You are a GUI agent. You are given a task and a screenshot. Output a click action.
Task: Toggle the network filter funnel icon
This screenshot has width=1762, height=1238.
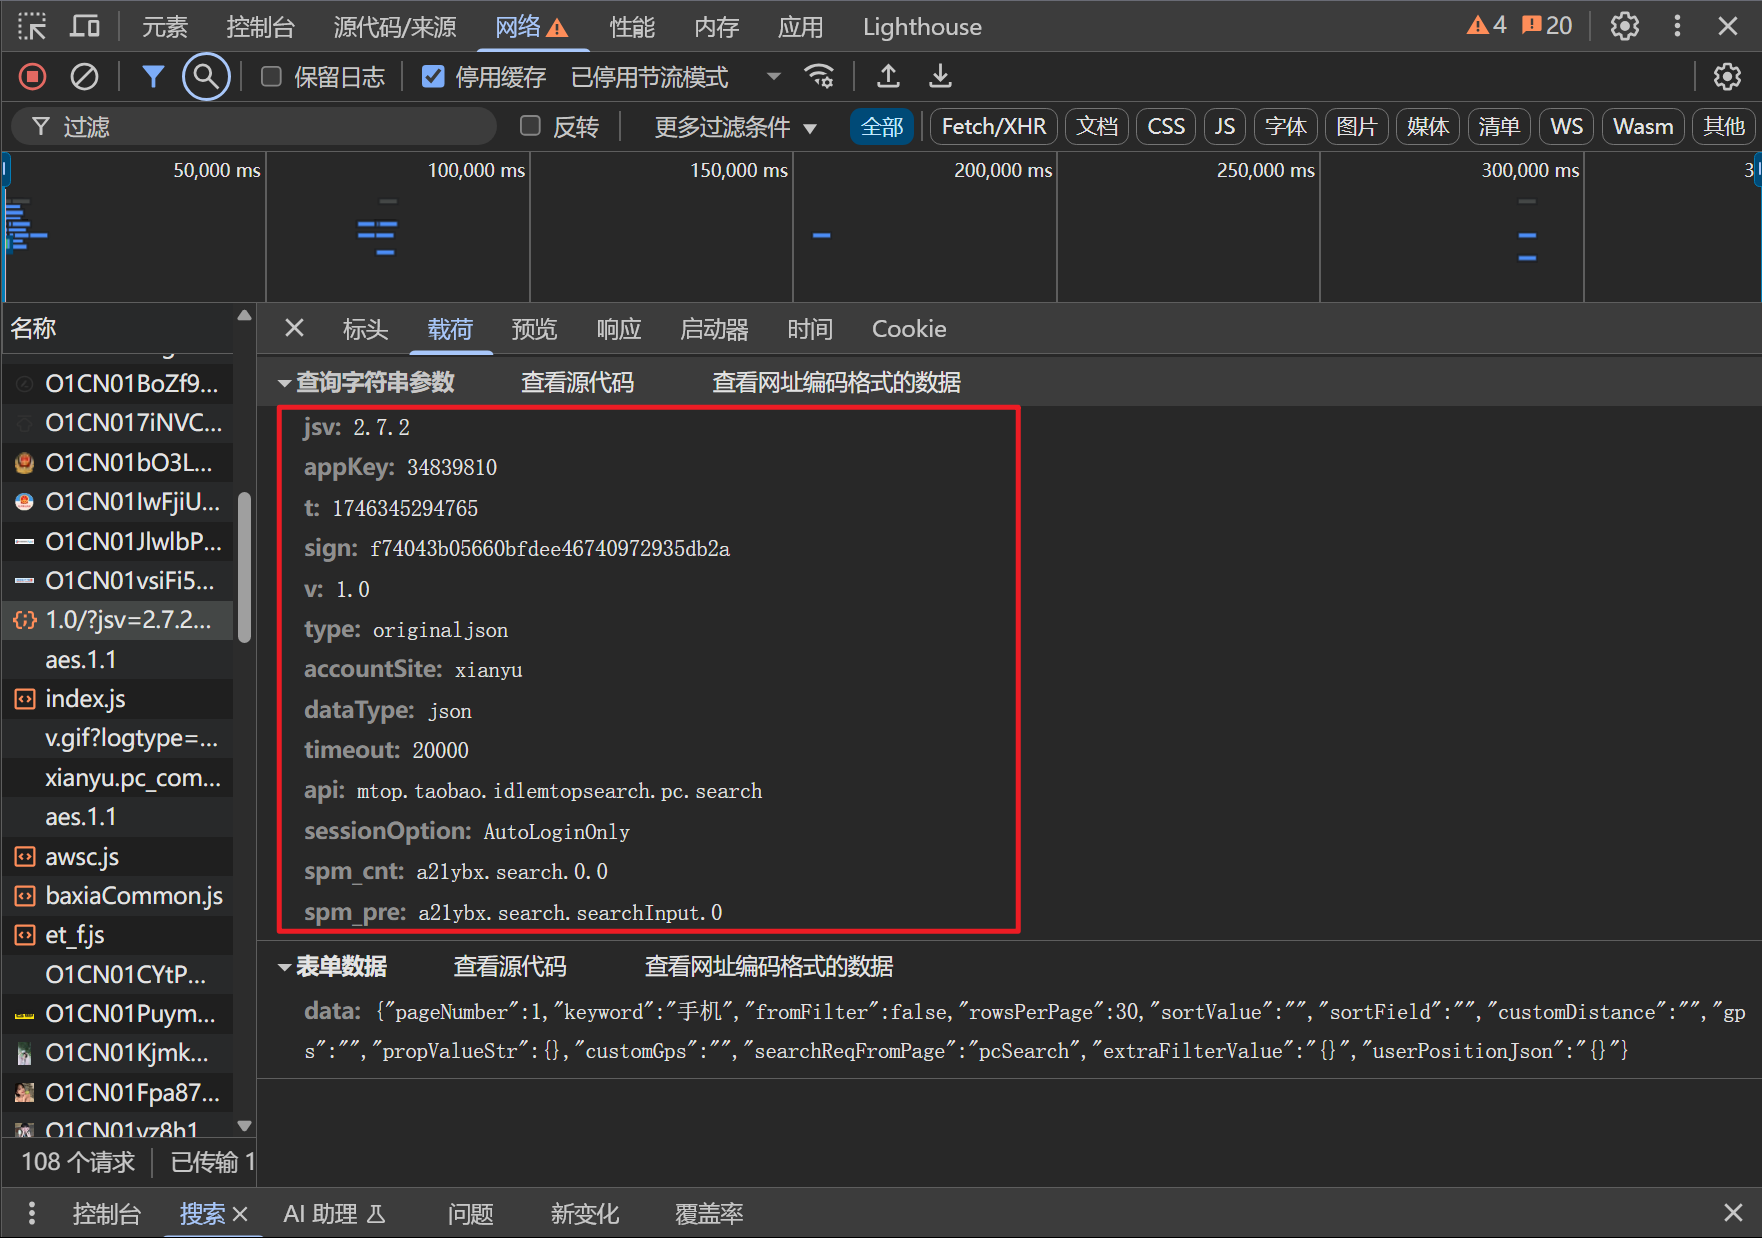pos(153,77)
